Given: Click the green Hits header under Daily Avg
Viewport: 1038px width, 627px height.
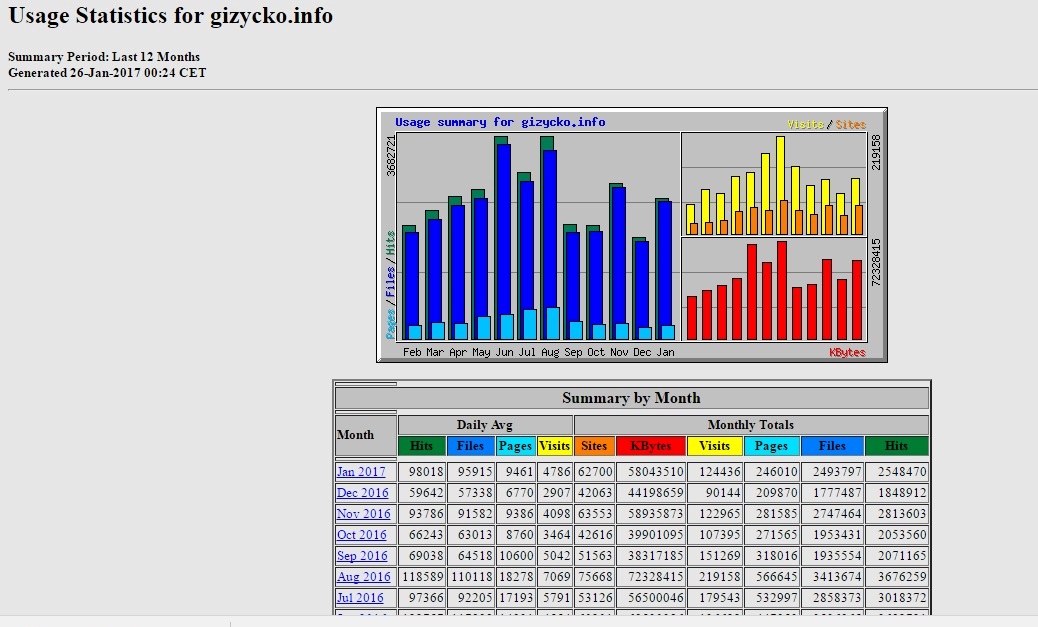Looking at the screenshot, I should pos(422,446).
